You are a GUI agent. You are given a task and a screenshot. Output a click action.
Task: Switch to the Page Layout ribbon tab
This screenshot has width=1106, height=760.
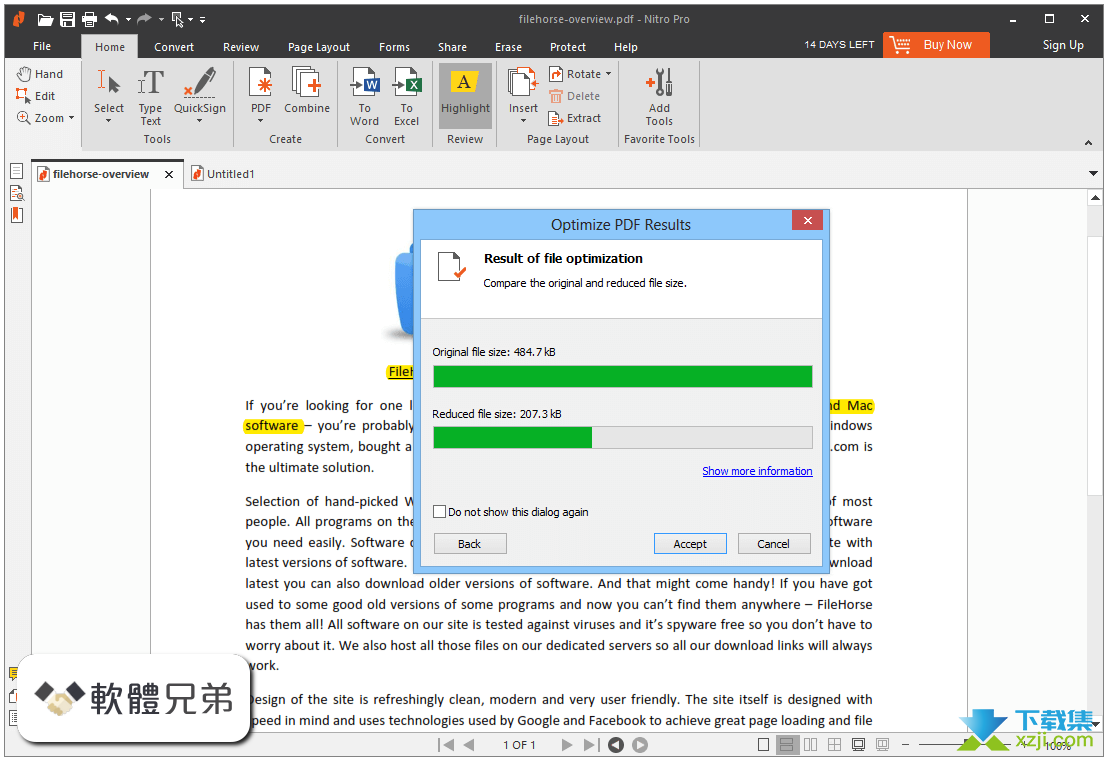(319, 47)
